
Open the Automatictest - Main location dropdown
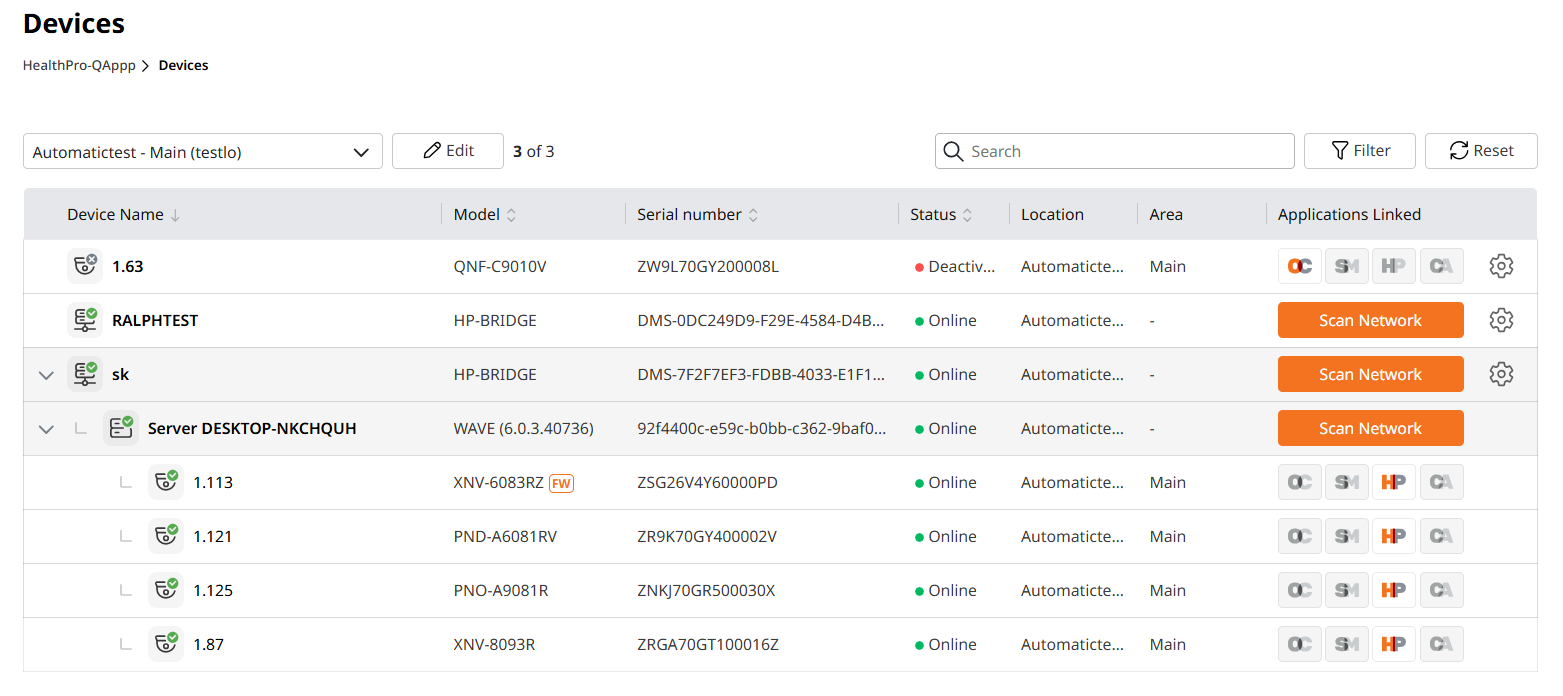[202, 152]
